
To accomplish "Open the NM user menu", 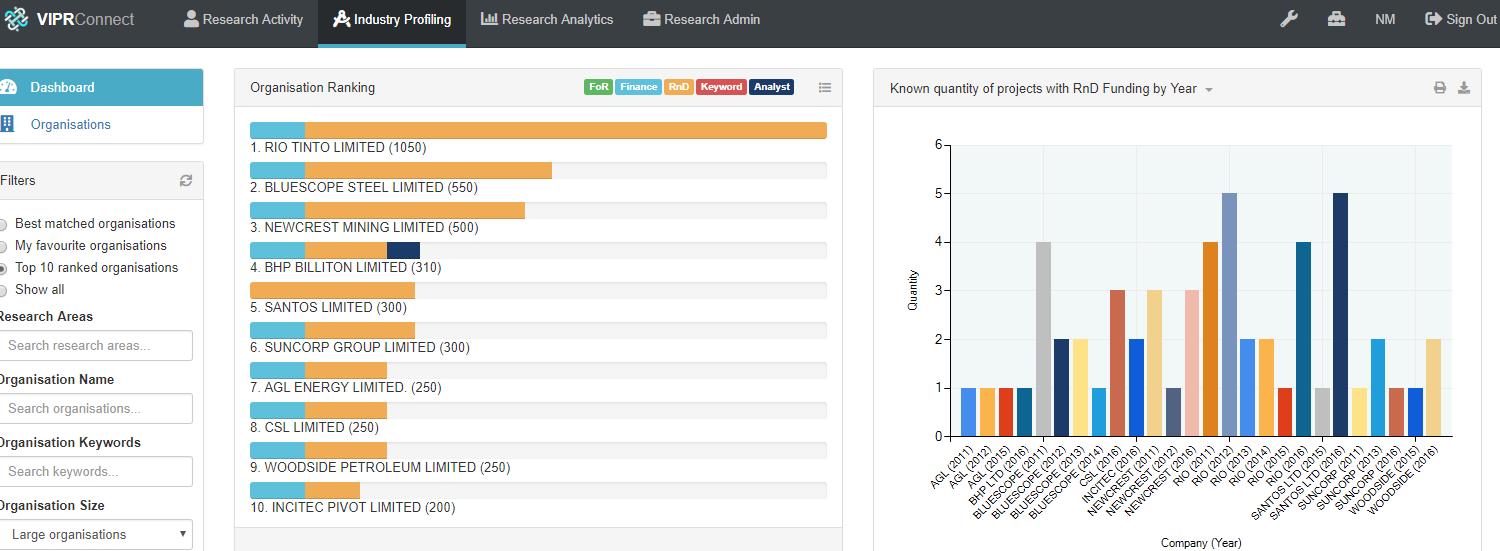I will (1385, 20).
